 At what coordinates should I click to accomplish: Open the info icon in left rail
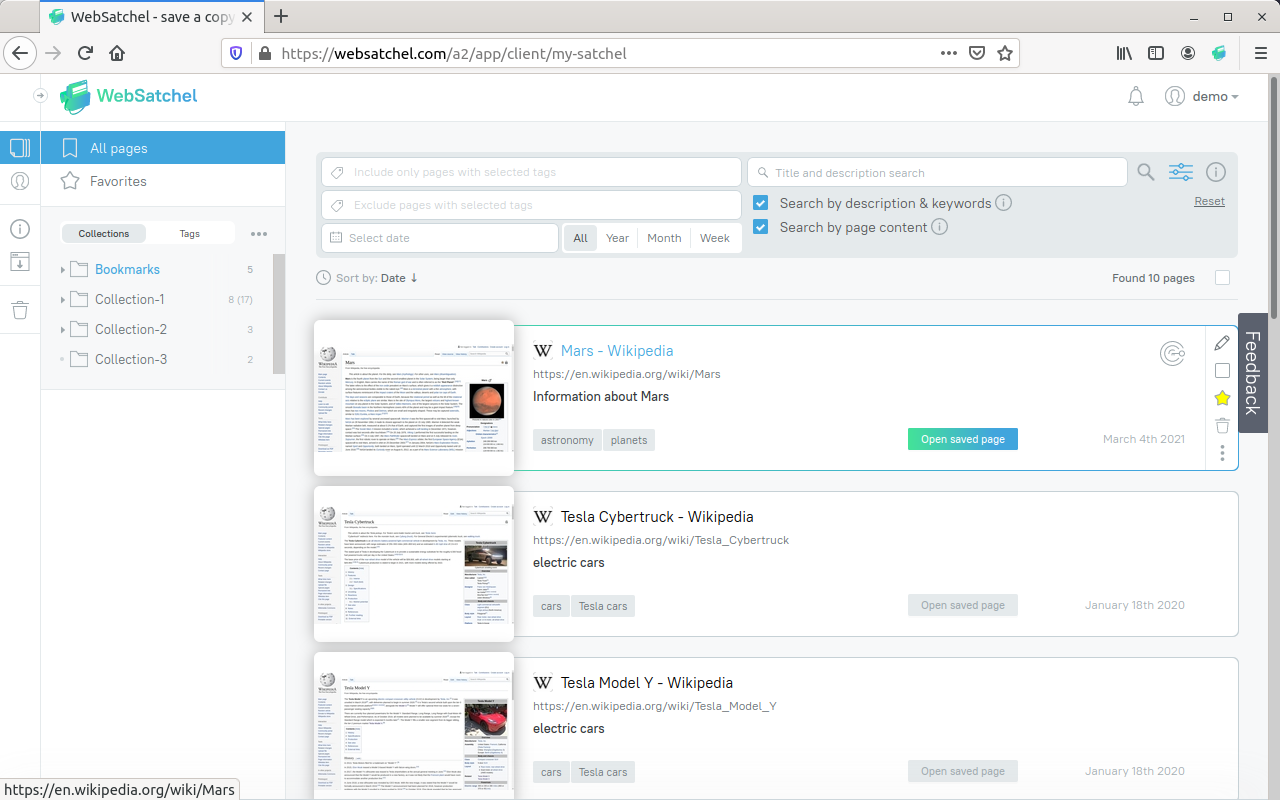19,229
